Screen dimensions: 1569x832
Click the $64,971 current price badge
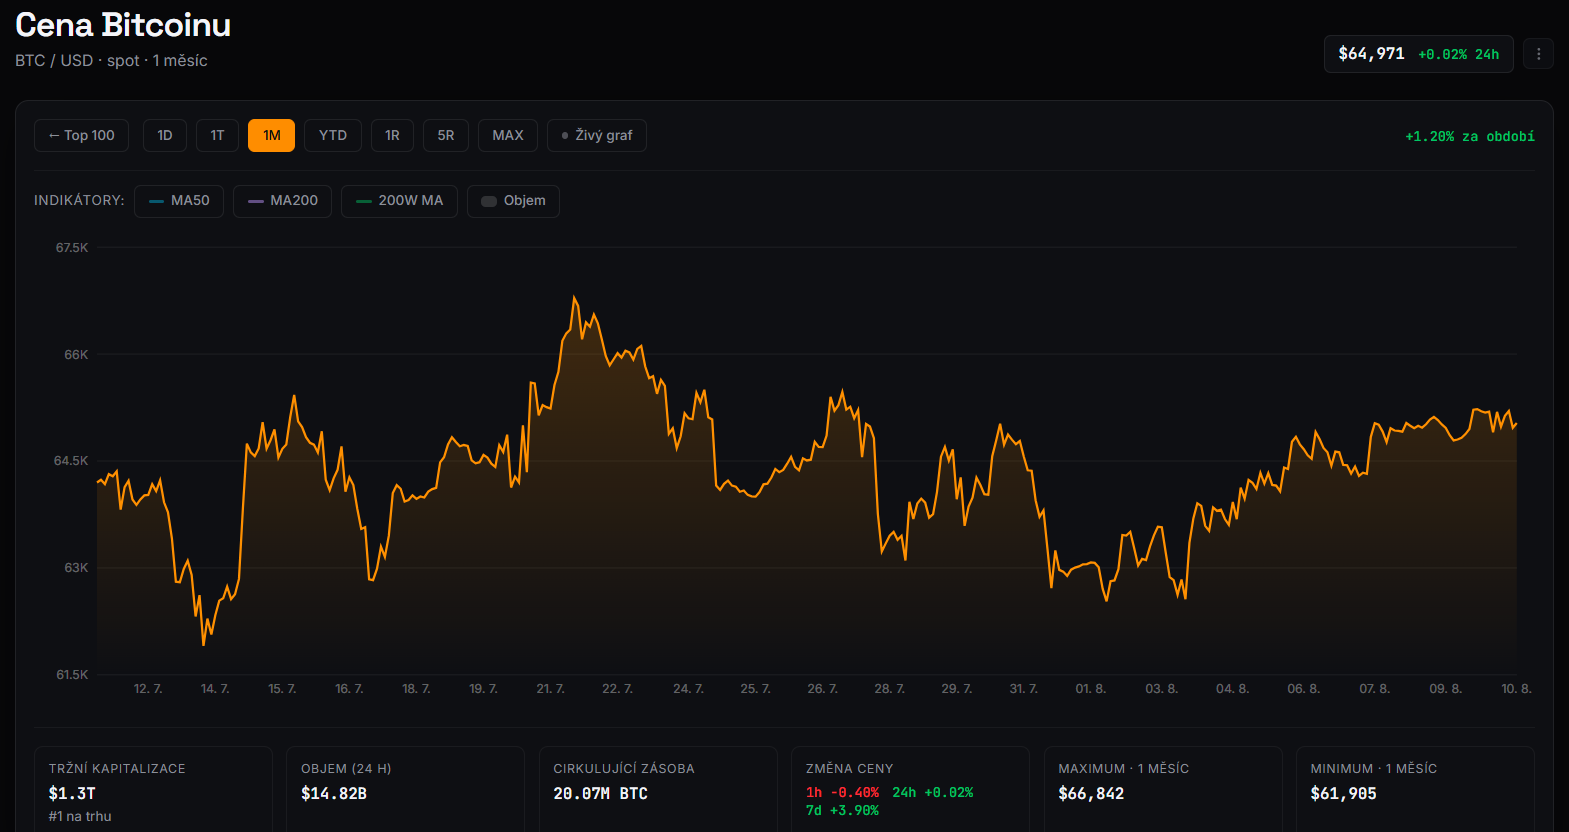coord(1418,54)
